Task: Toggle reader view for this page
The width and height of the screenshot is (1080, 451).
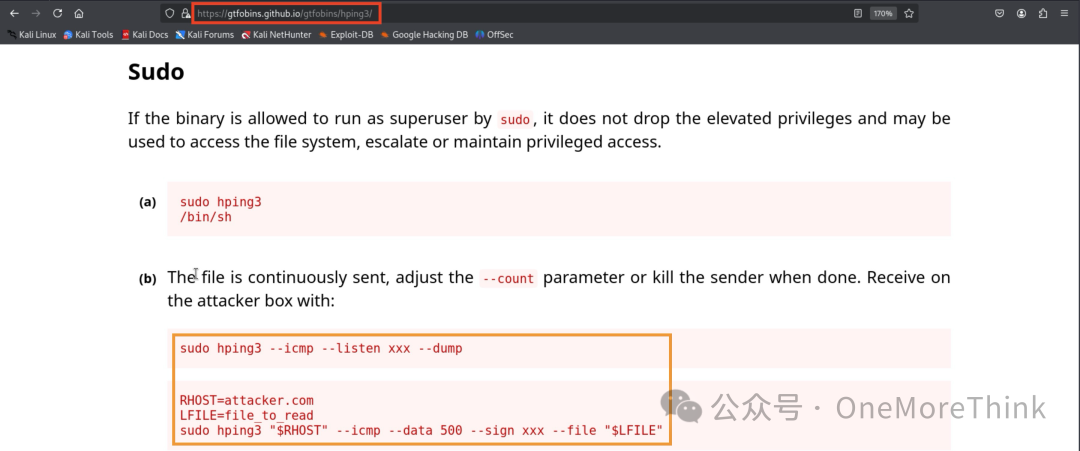Action: pyautogui.click(x=858, y=13)
